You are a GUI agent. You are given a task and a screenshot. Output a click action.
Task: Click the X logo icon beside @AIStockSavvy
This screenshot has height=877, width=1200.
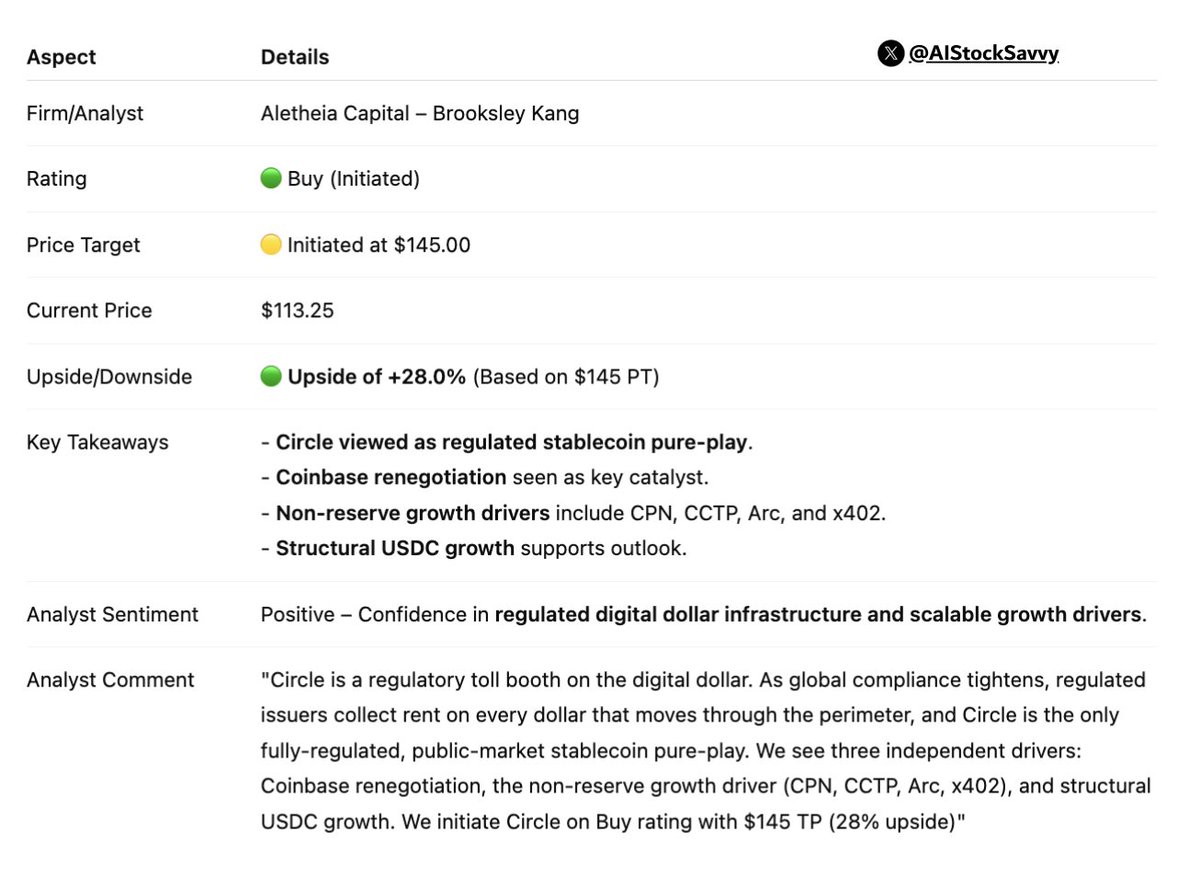tap(890, 53)
